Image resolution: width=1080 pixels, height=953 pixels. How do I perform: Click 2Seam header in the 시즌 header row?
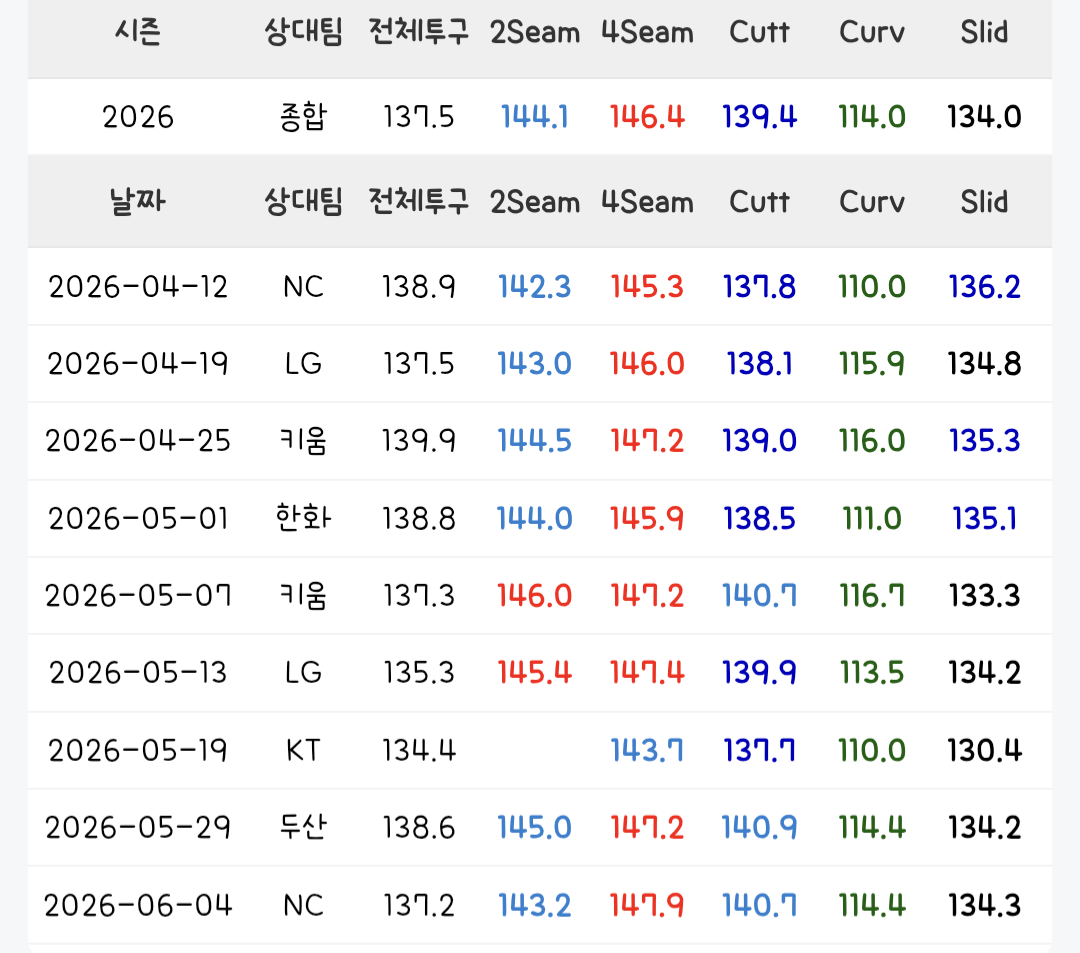point(534,32)
